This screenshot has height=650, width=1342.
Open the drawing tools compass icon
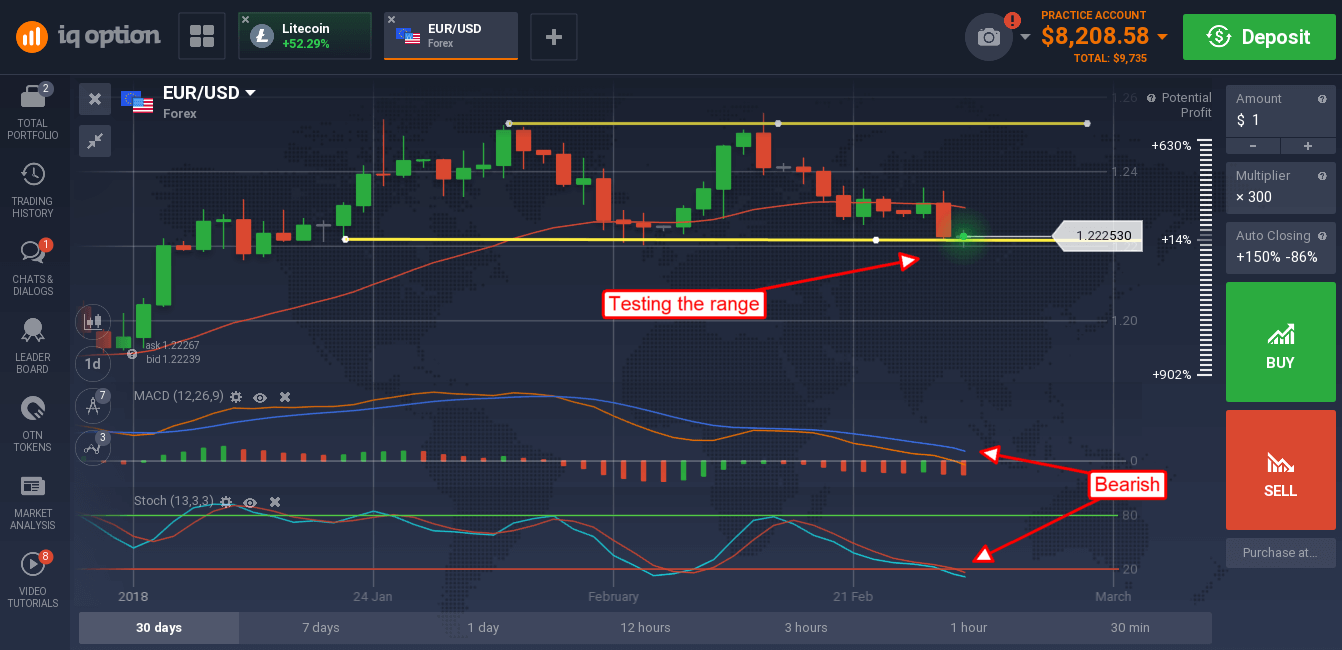point(92,406)
